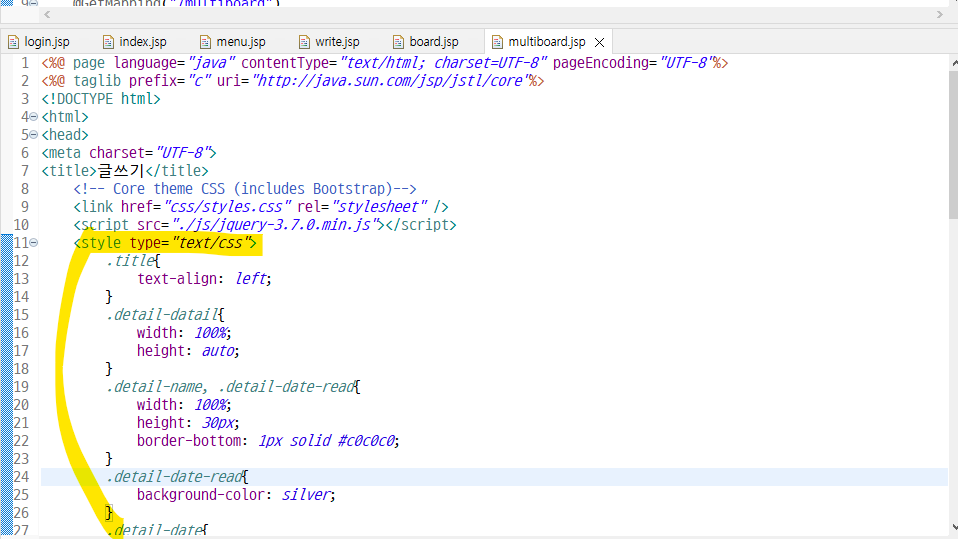This screenshot has height=541, width=958.
Task: Place cursor on text "<!DOCTYPE html>"
Action: coord(101,99)
